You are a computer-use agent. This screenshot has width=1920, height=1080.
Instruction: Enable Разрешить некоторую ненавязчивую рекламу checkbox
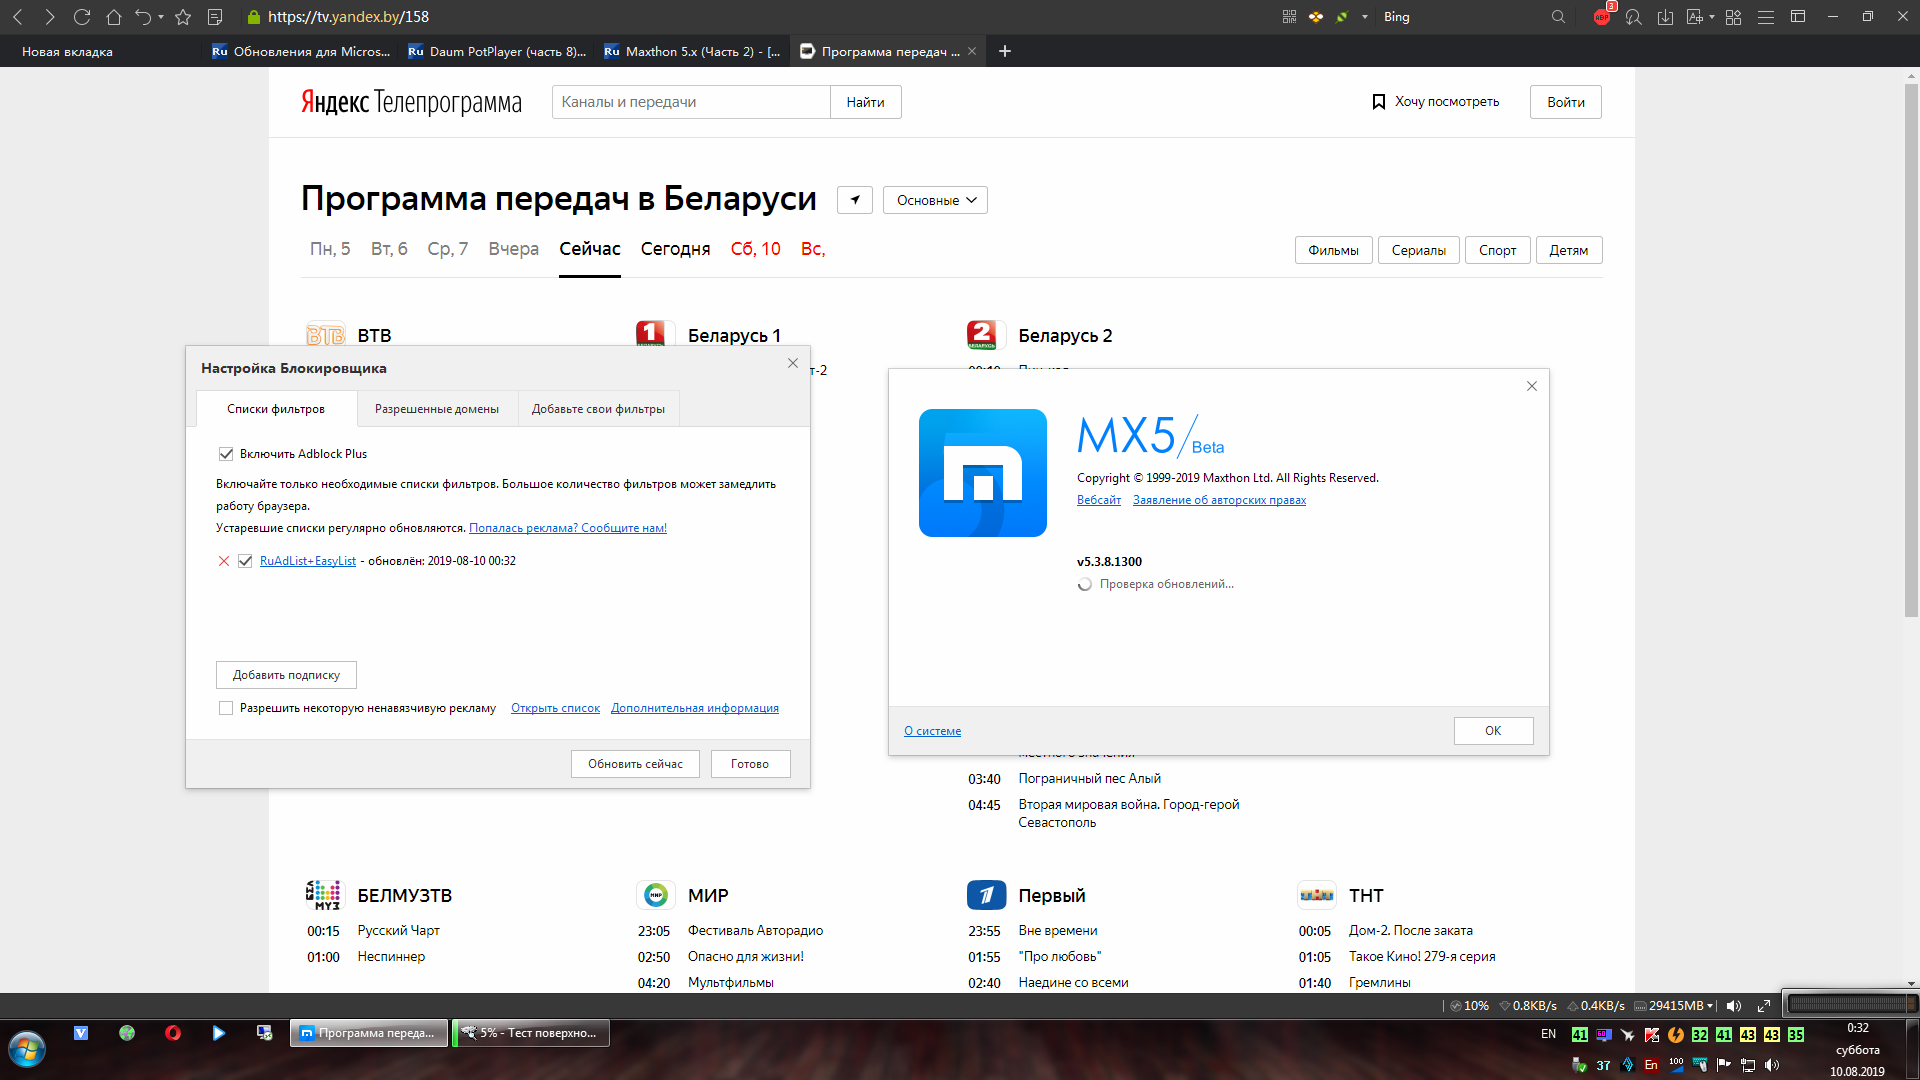click(226, 708)
